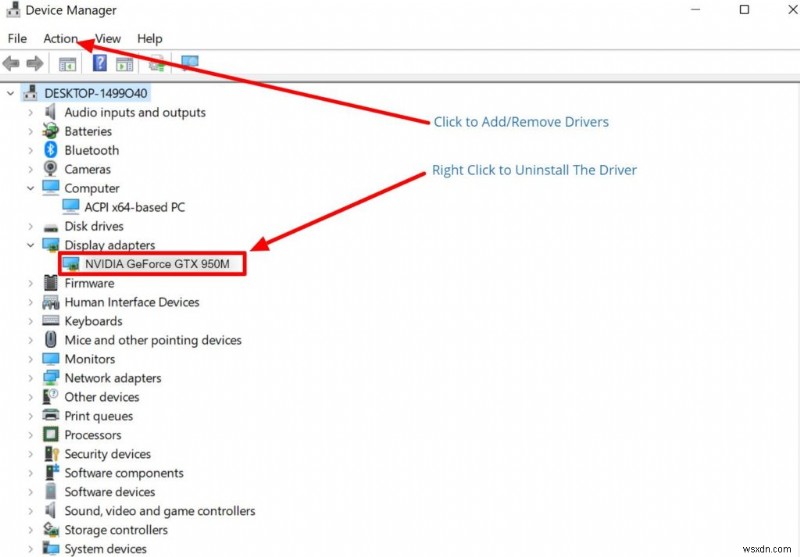Select NVIDIA GeForce GTX 950M
The image size is (800, 557).
pyautogui.click(x=157, y=264)
